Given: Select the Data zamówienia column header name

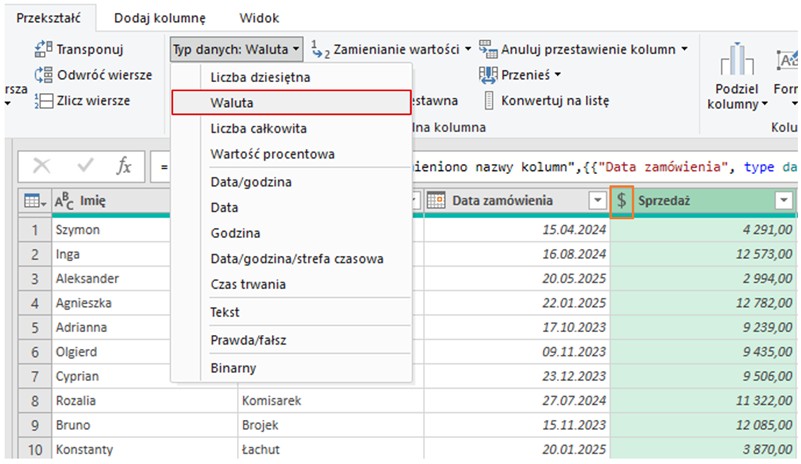Looking at the screenshot, I should [x=502, y=200].
